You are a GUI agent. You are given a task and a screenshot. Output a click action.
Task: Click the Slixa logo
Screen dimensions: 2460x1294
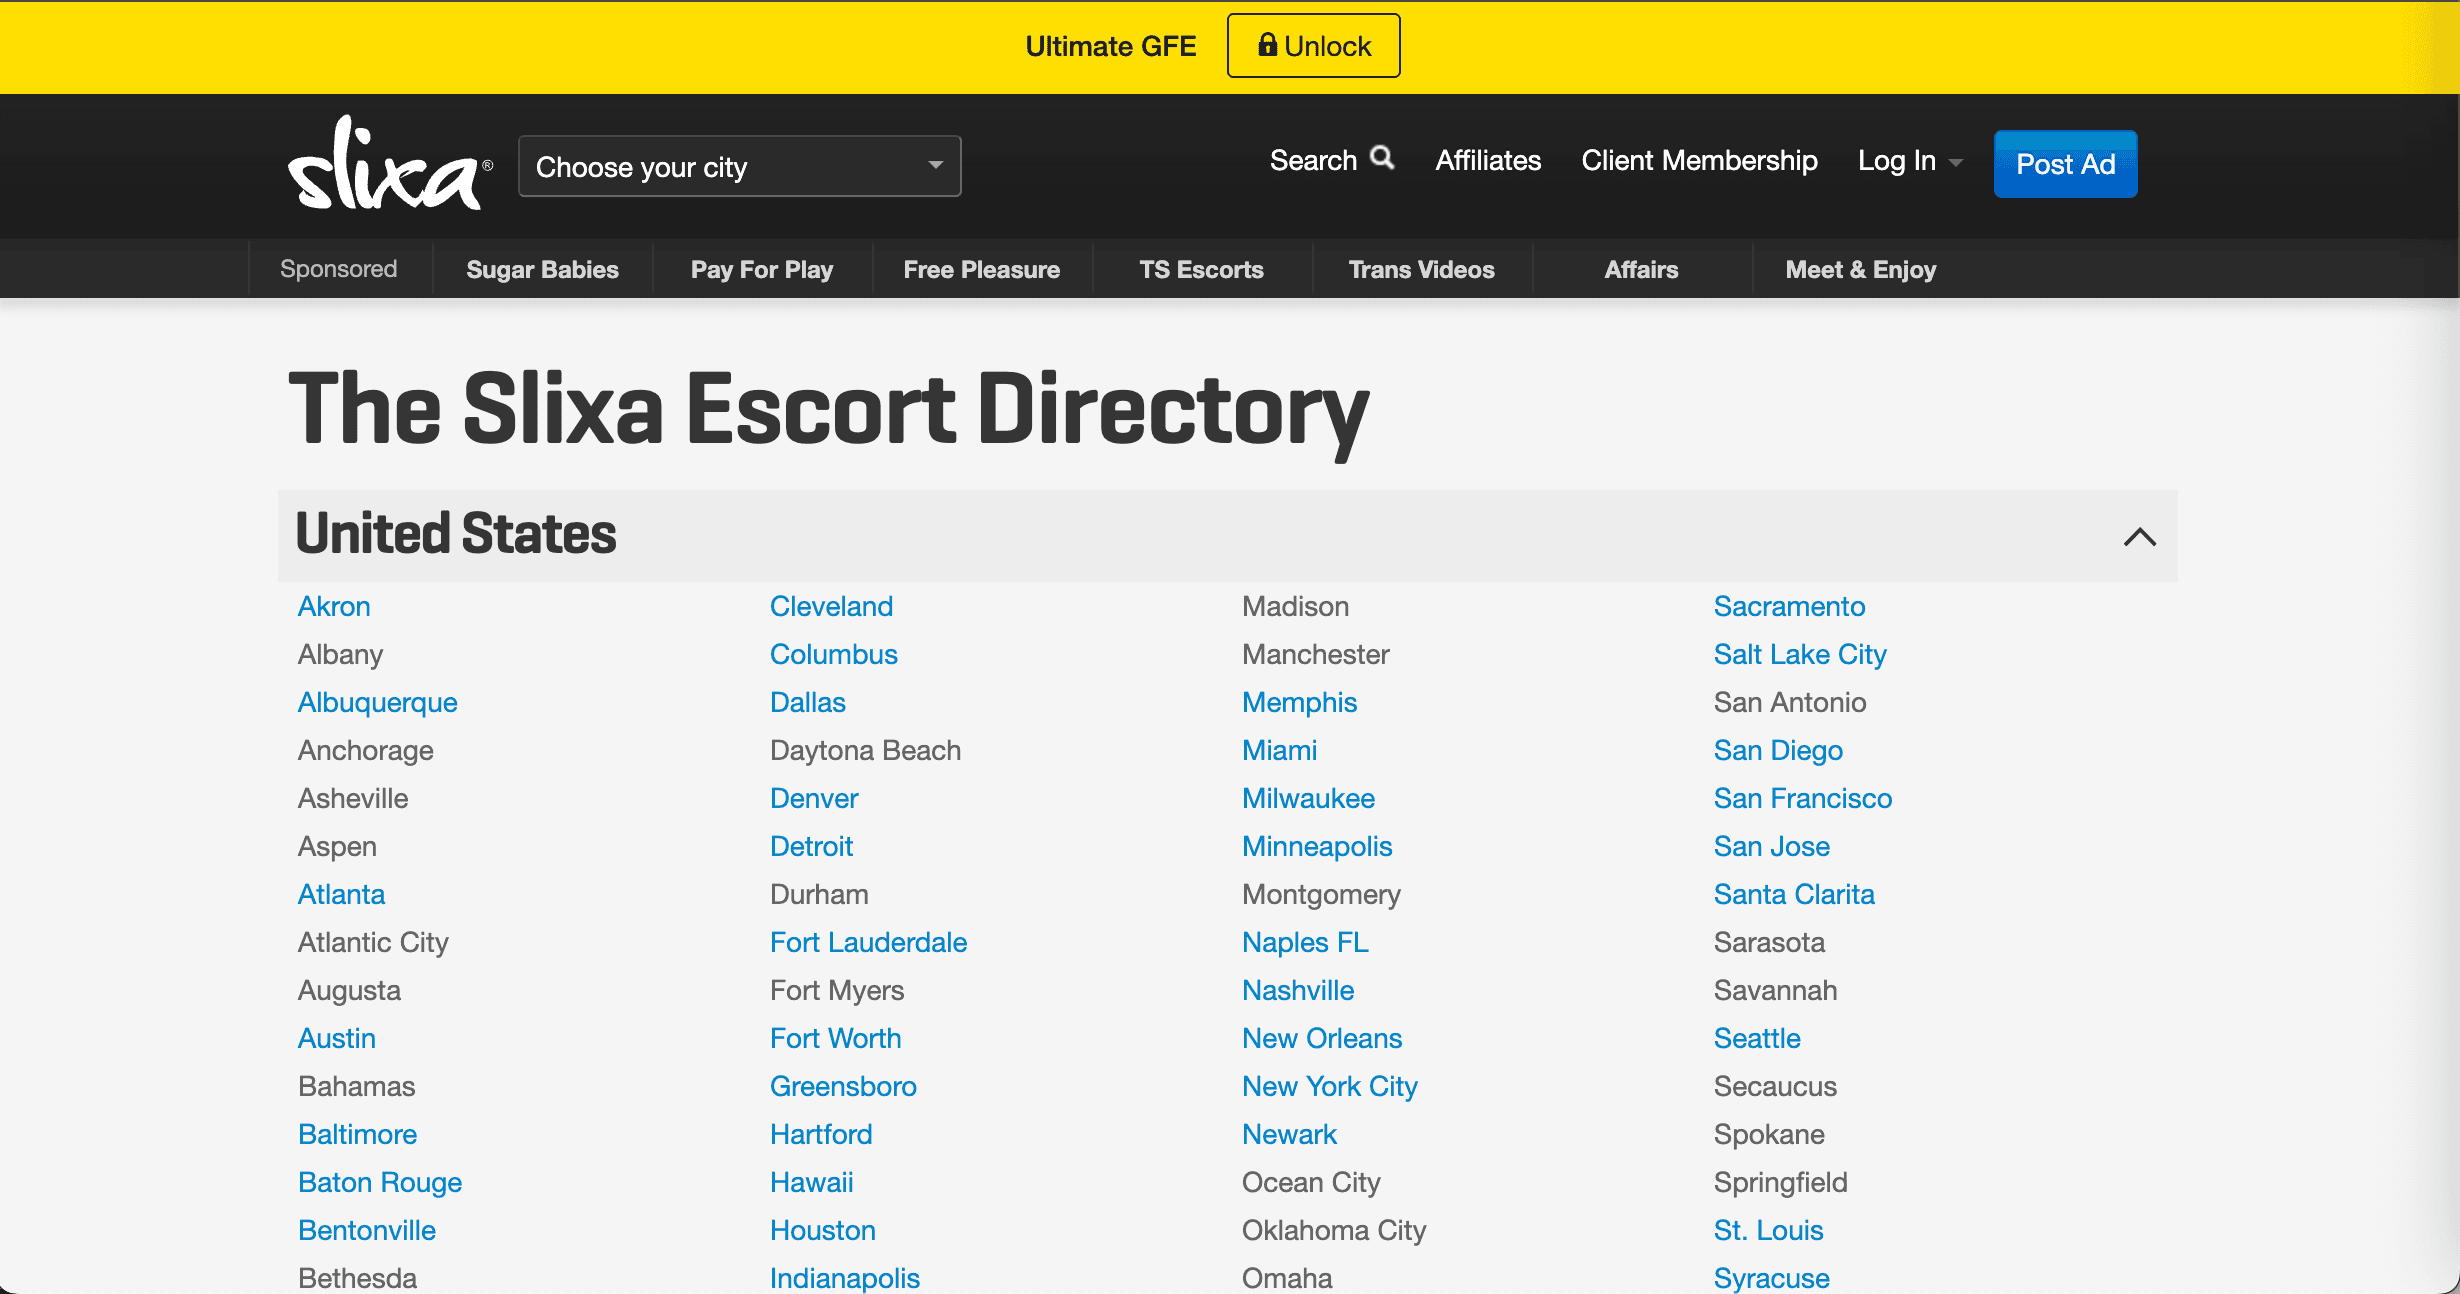389,164
